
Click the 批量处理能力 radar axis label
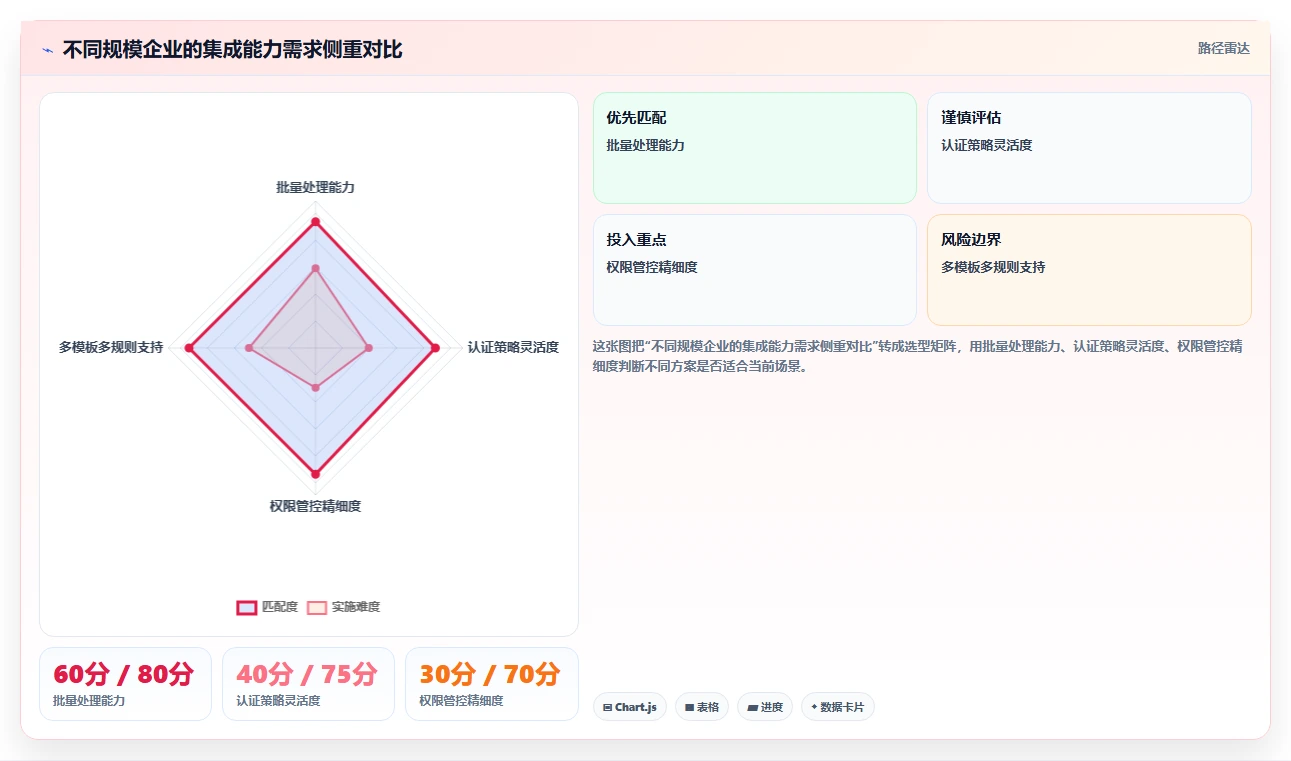pyautogui.click(x=316, y=187)
